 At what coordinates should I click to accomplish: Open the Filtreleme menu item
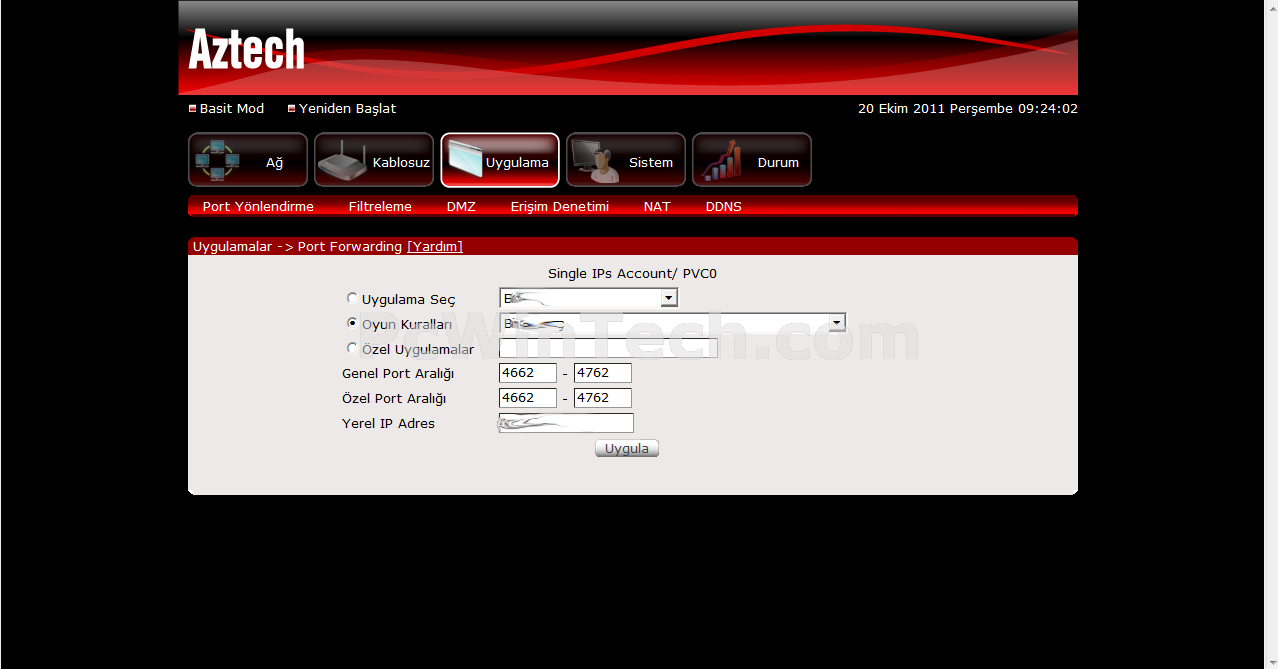pos(380,207)
